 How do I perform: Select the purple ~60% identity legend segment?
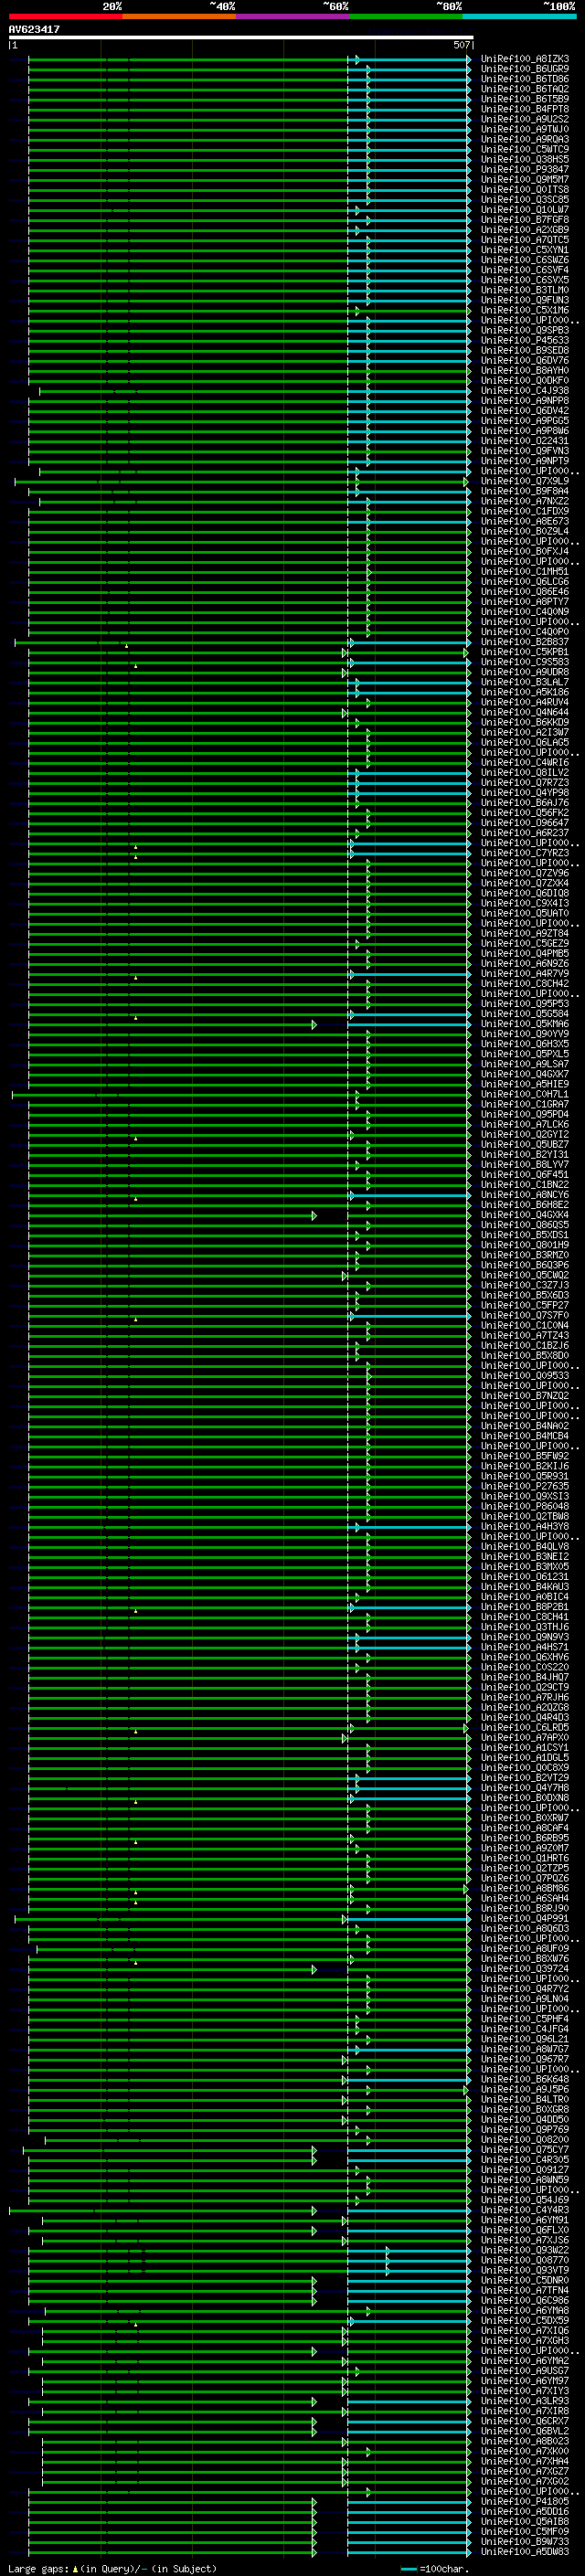[293, 16]
